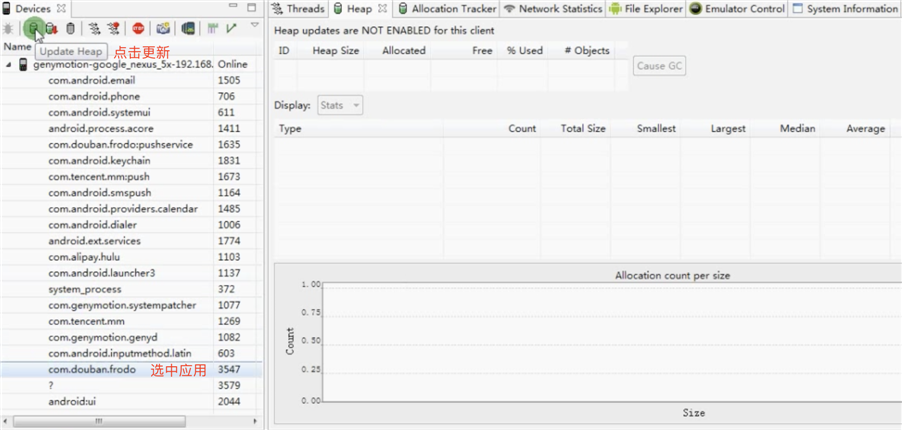
Task: Click the Cause GC button
Action: 659,66
